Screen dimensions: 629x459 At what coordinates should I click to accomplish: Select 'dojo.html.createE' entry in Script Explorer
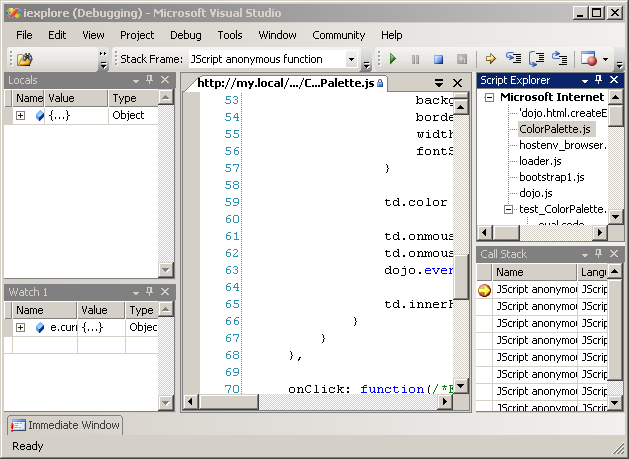[562, 113]
